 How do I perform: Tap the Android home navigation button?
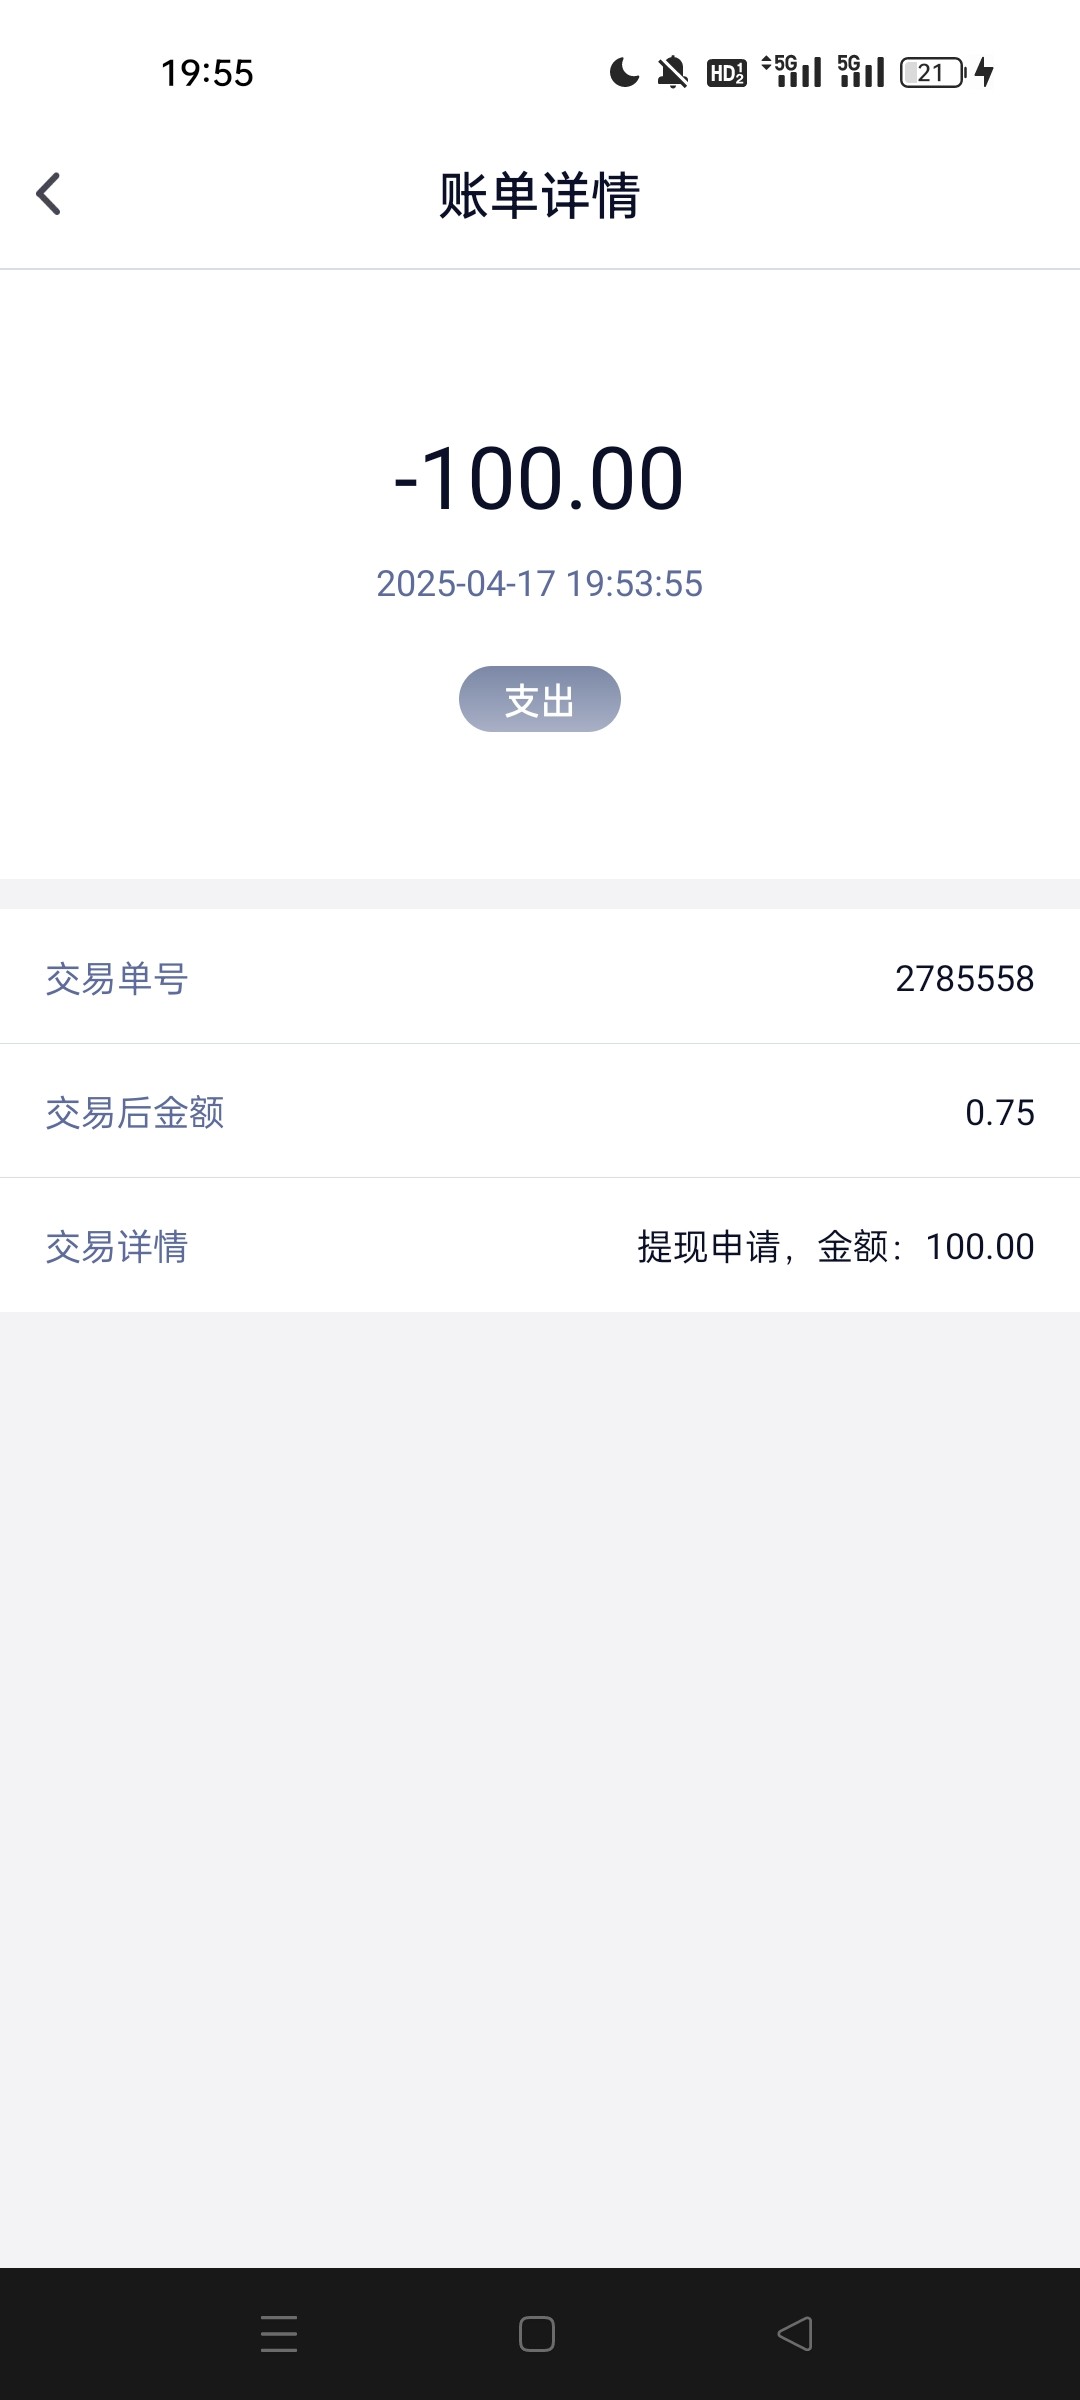pos(537,2334)
